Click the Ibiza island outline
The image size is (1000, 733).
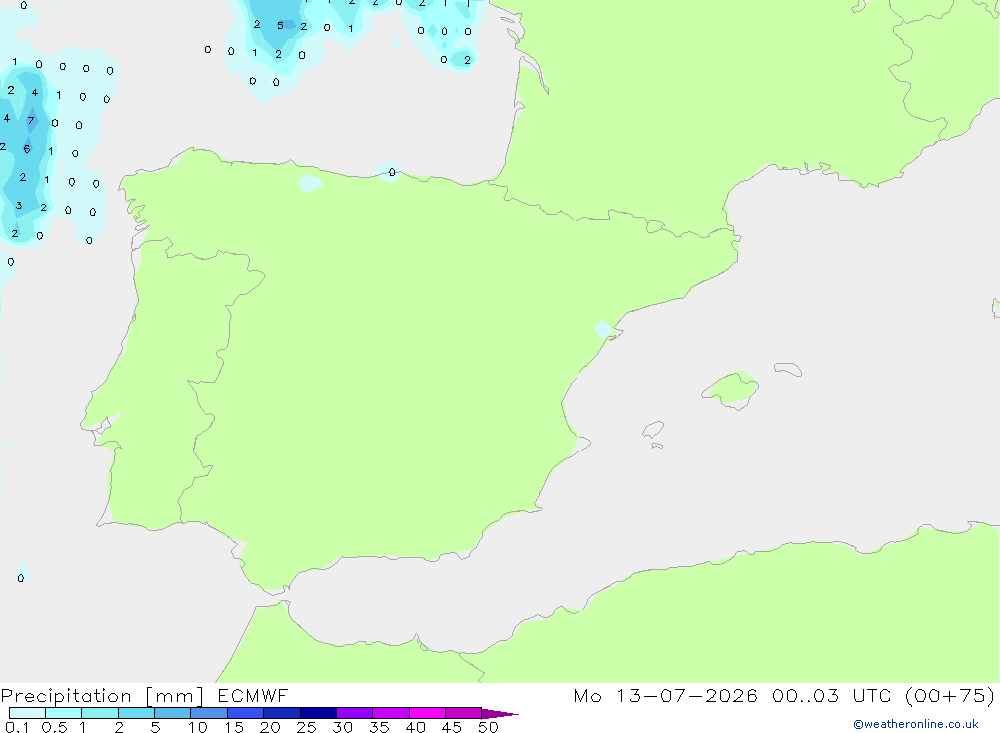point(653,430)
